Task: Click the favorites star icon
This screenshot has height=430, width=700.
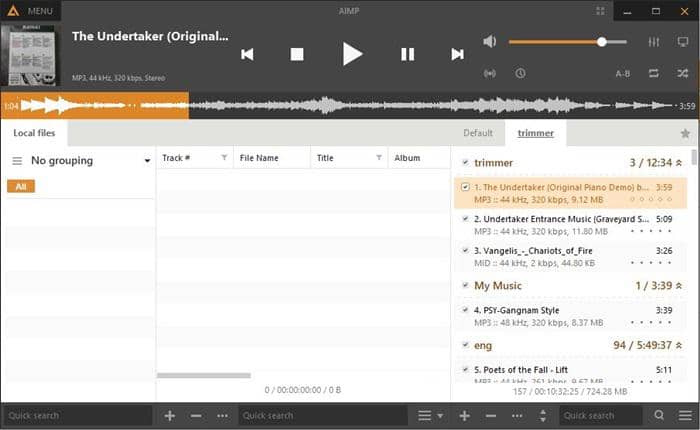Action: pos(685,133)
